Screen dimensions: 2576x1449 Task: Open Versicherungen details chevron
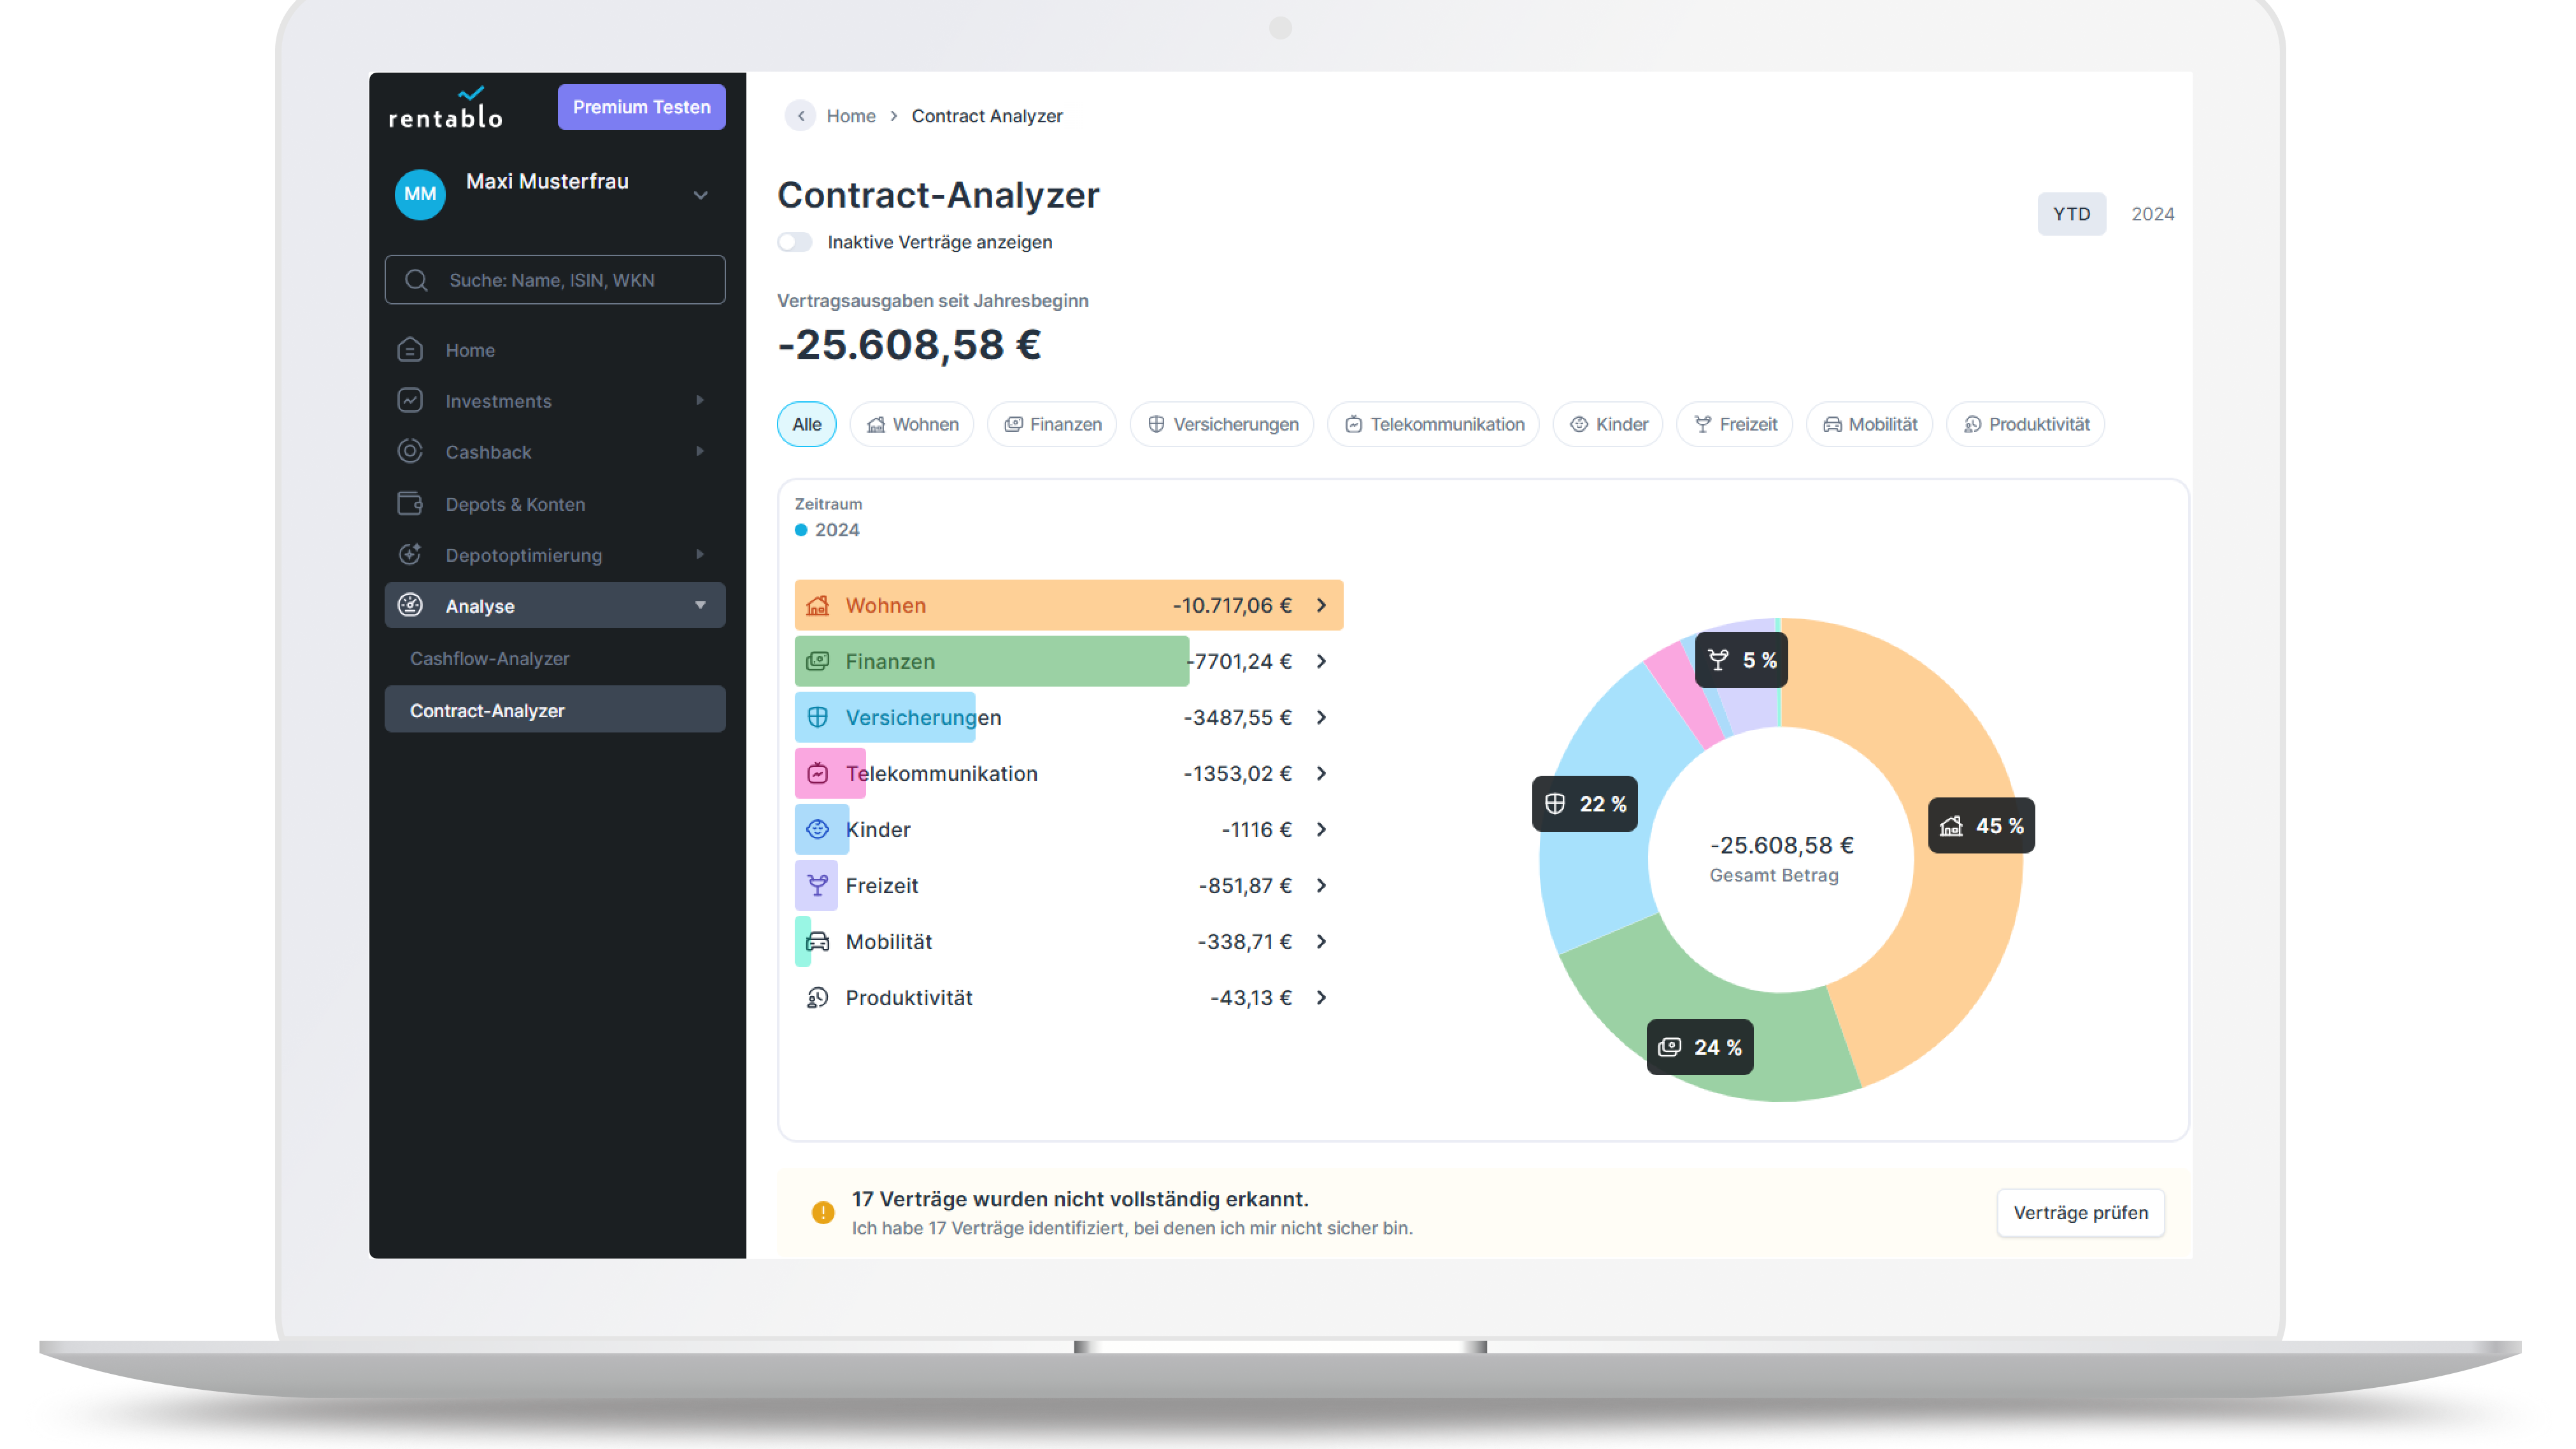click(x=1322, y=718)
